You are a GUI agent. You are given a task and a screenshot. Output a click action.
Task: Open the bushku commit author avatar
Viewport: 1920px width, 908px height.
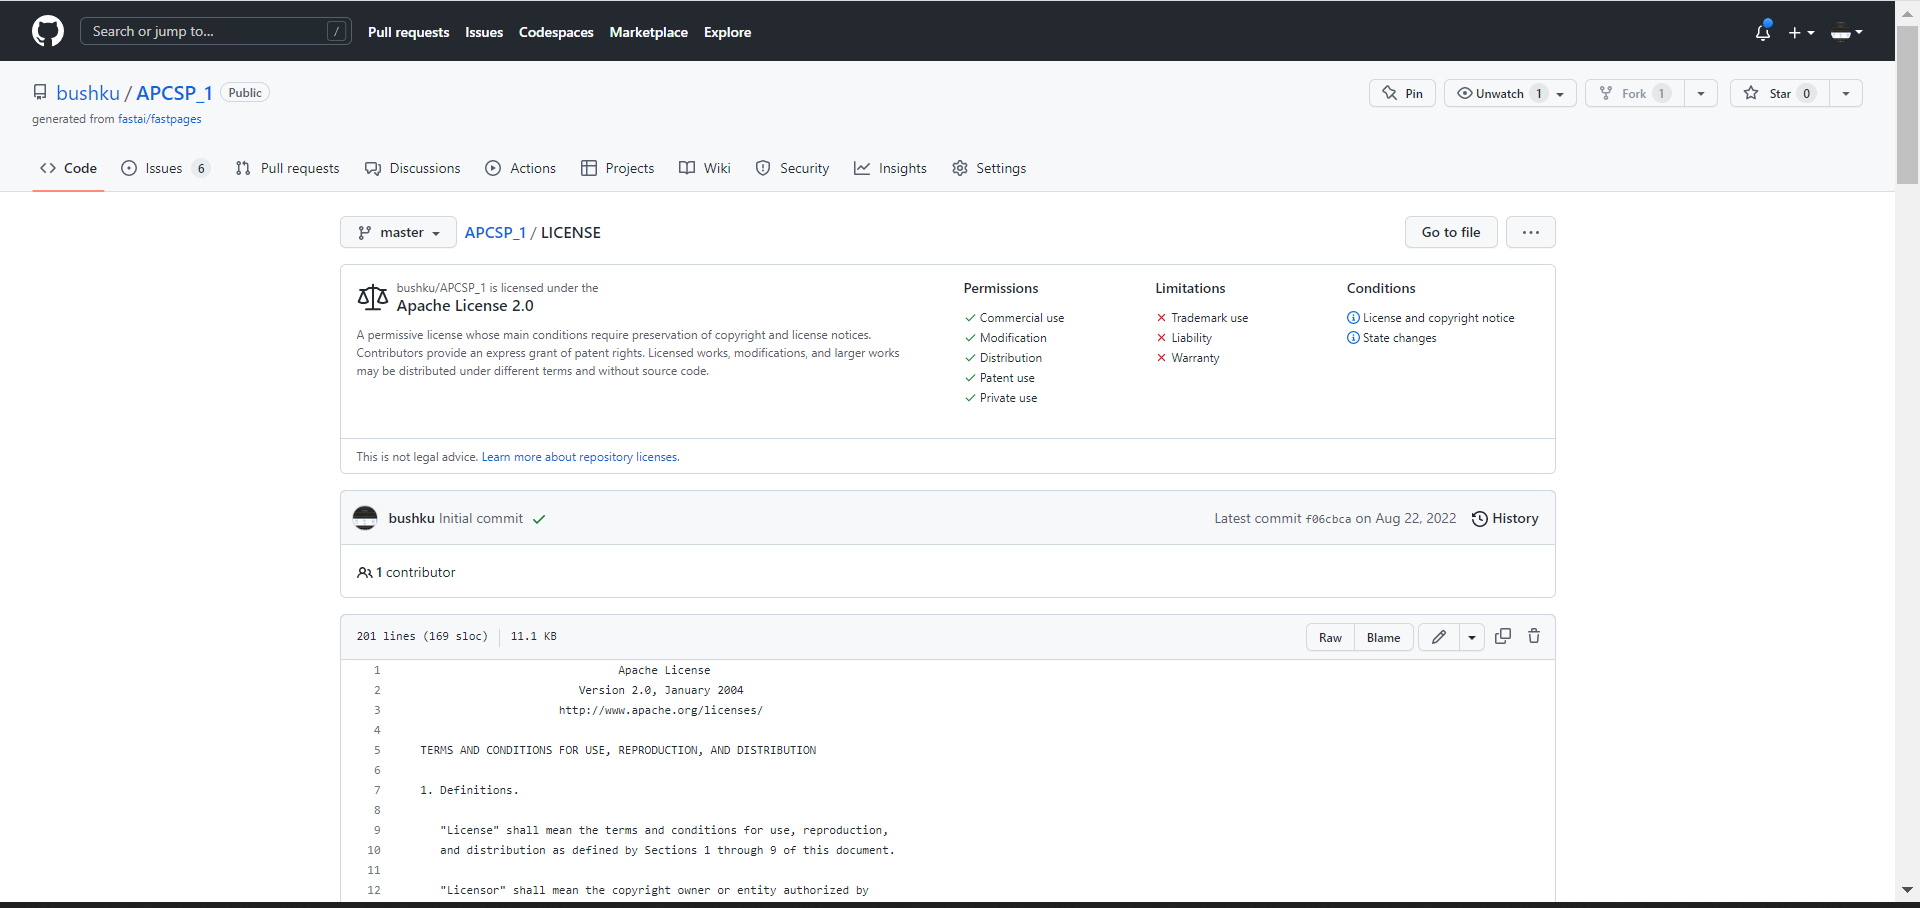(x=365, y=518)
